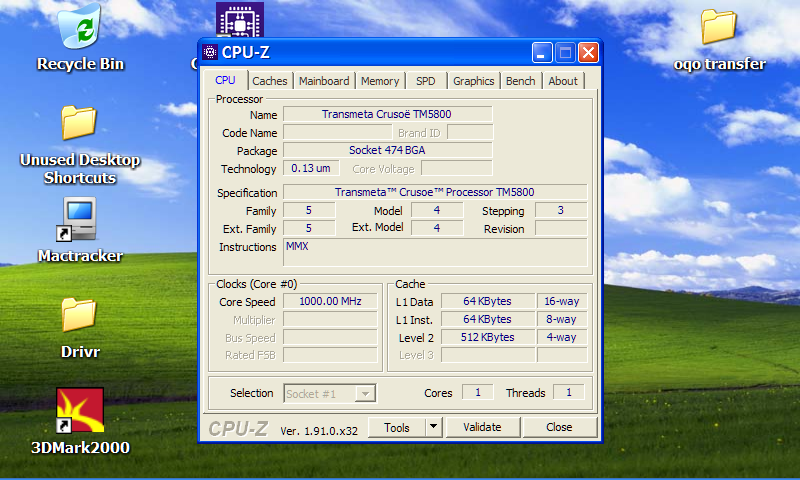
Task: Click the Close button in CPU-Z
Action: click(x=559, y=427)
